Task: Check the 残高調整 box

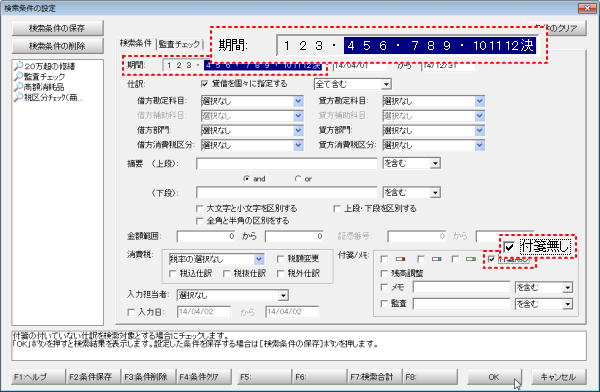Action: pyautogui.click(x=384, y=273)
